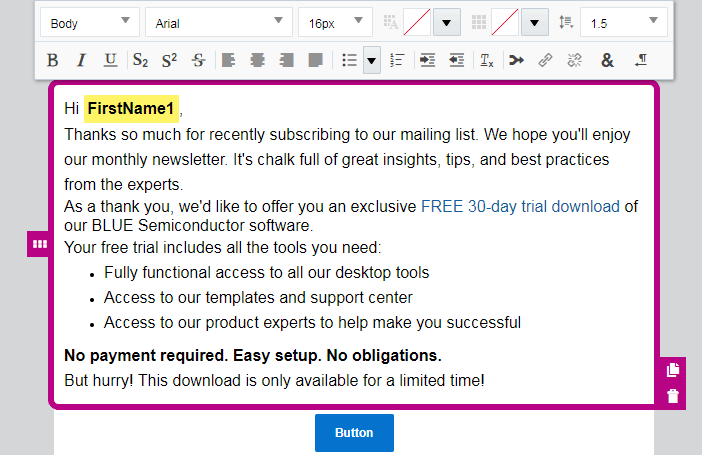Screen dimensions: 702x455
Task: Click the blue Button
Action: coord(354,433)
